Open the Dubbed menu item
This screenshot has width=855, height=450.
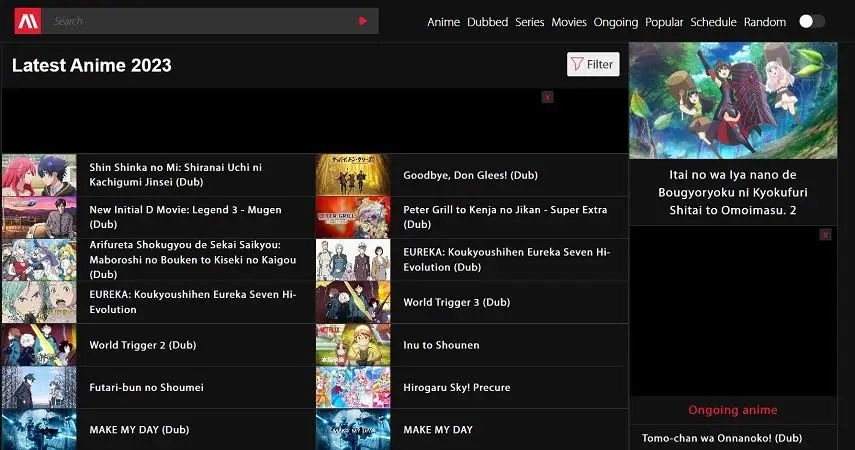click(487, 22)
